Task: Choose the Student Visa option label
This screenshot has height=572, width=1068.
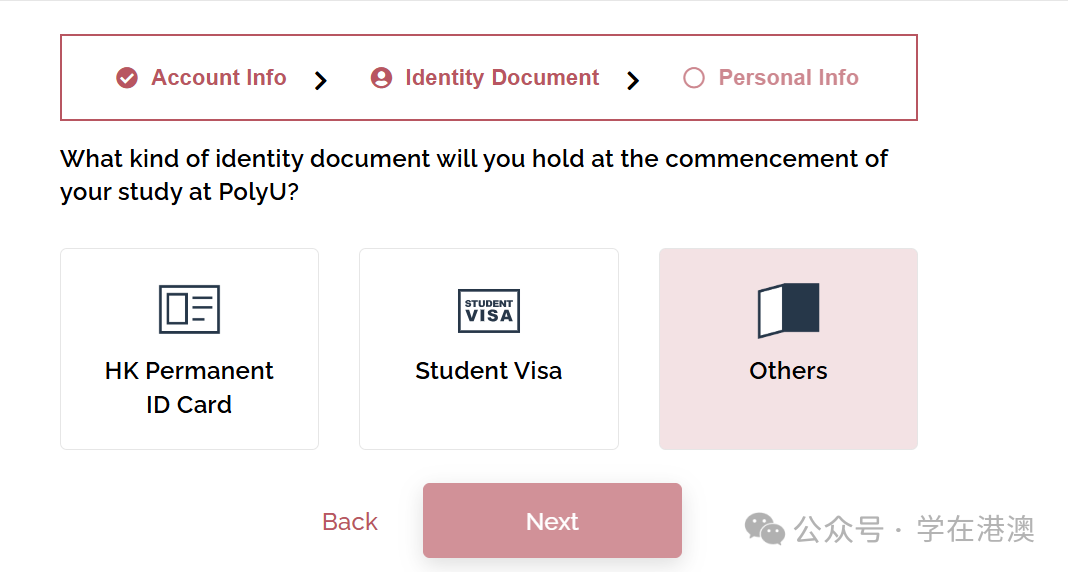Action: coord(488,371)
